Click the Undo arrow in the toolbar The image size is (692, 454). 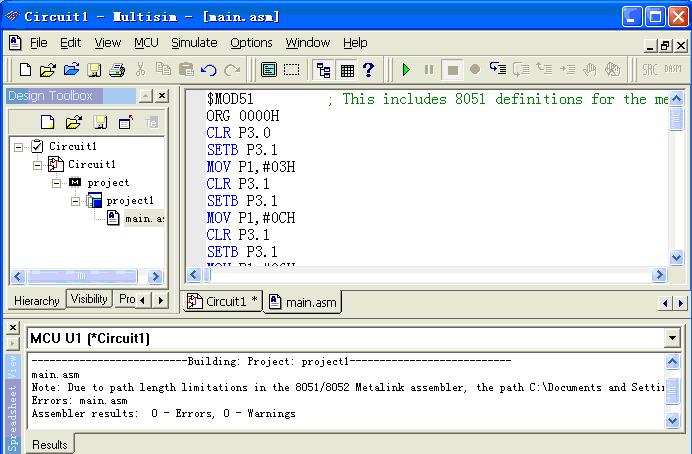click(x=209, y=70)
